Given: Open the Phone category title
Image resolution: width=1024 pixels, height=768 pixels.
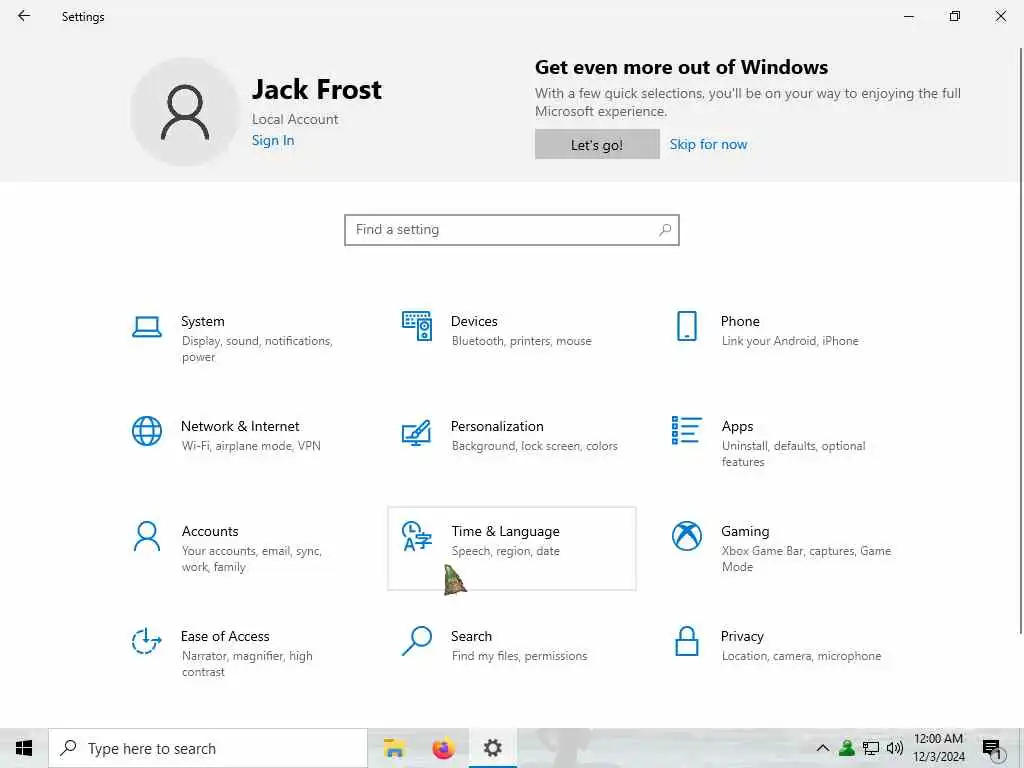Looking at the screenshot, I should [x=740, y=321].
